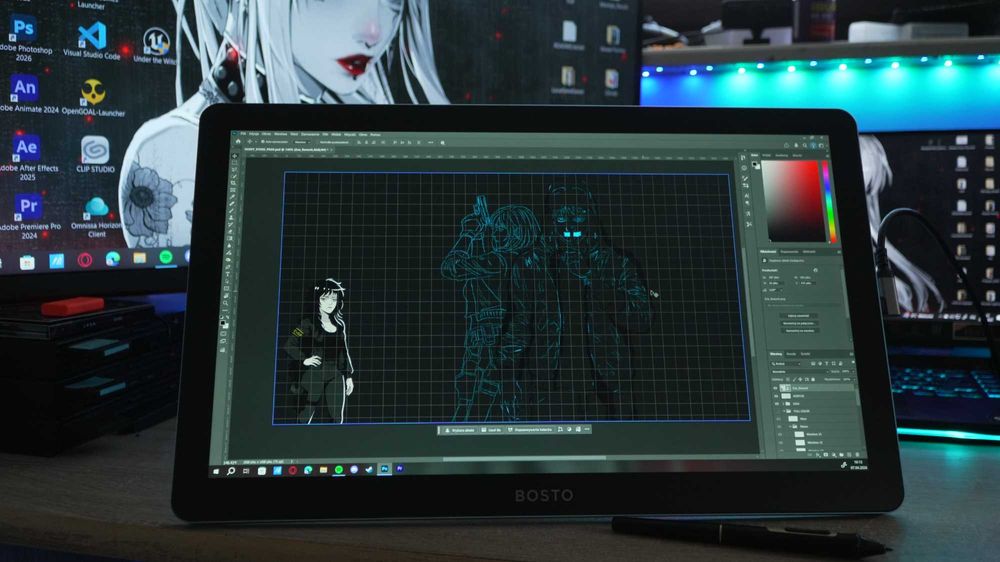Open Warstwa (Layer) menu in menu bar
The image size is (1000, 562).
pos(281,135)
